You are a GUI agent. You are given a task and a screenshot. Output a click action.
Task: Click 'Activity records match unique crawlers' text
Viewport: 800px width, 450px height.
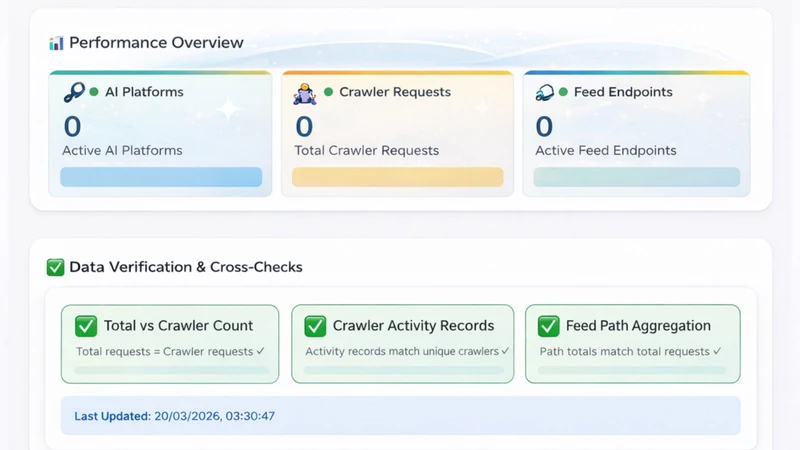point(402,352)
